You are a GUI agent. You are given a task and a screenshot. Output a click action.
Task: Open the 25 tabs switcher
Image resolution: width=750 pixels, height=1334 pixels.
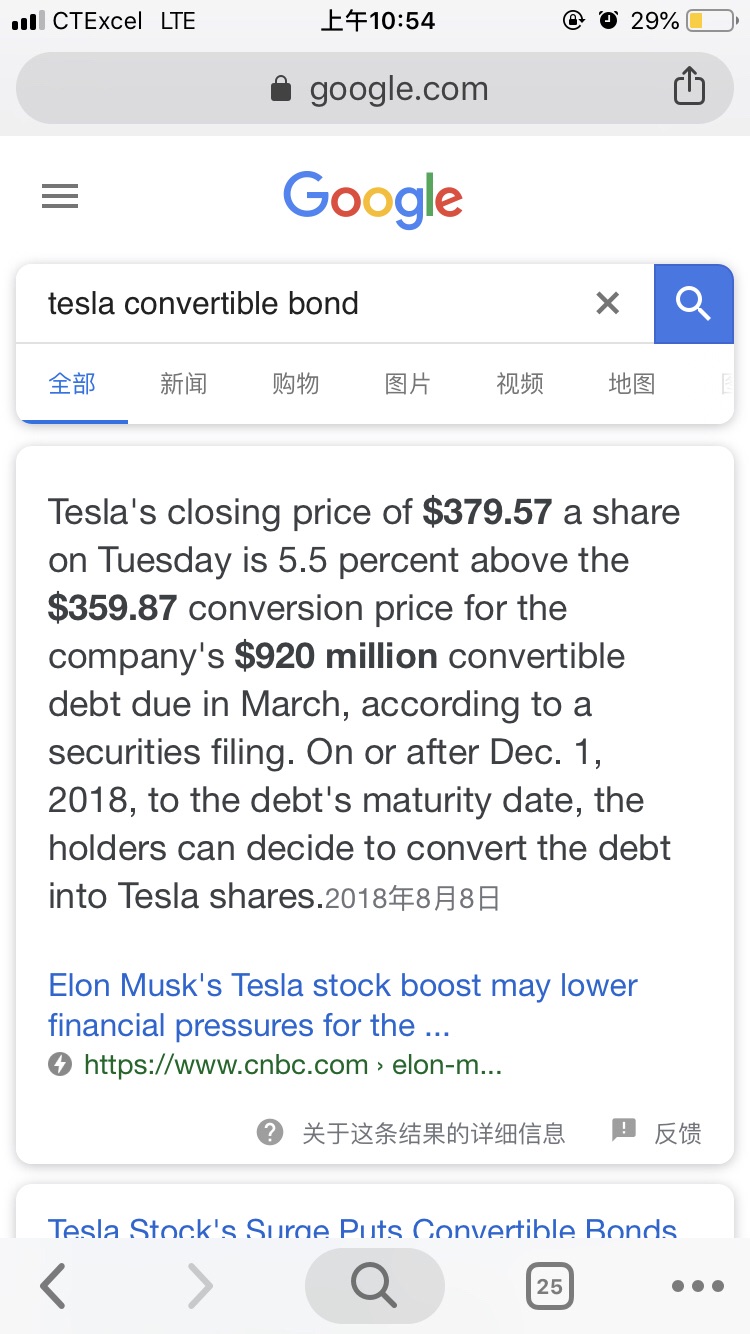coord(549,1286)
